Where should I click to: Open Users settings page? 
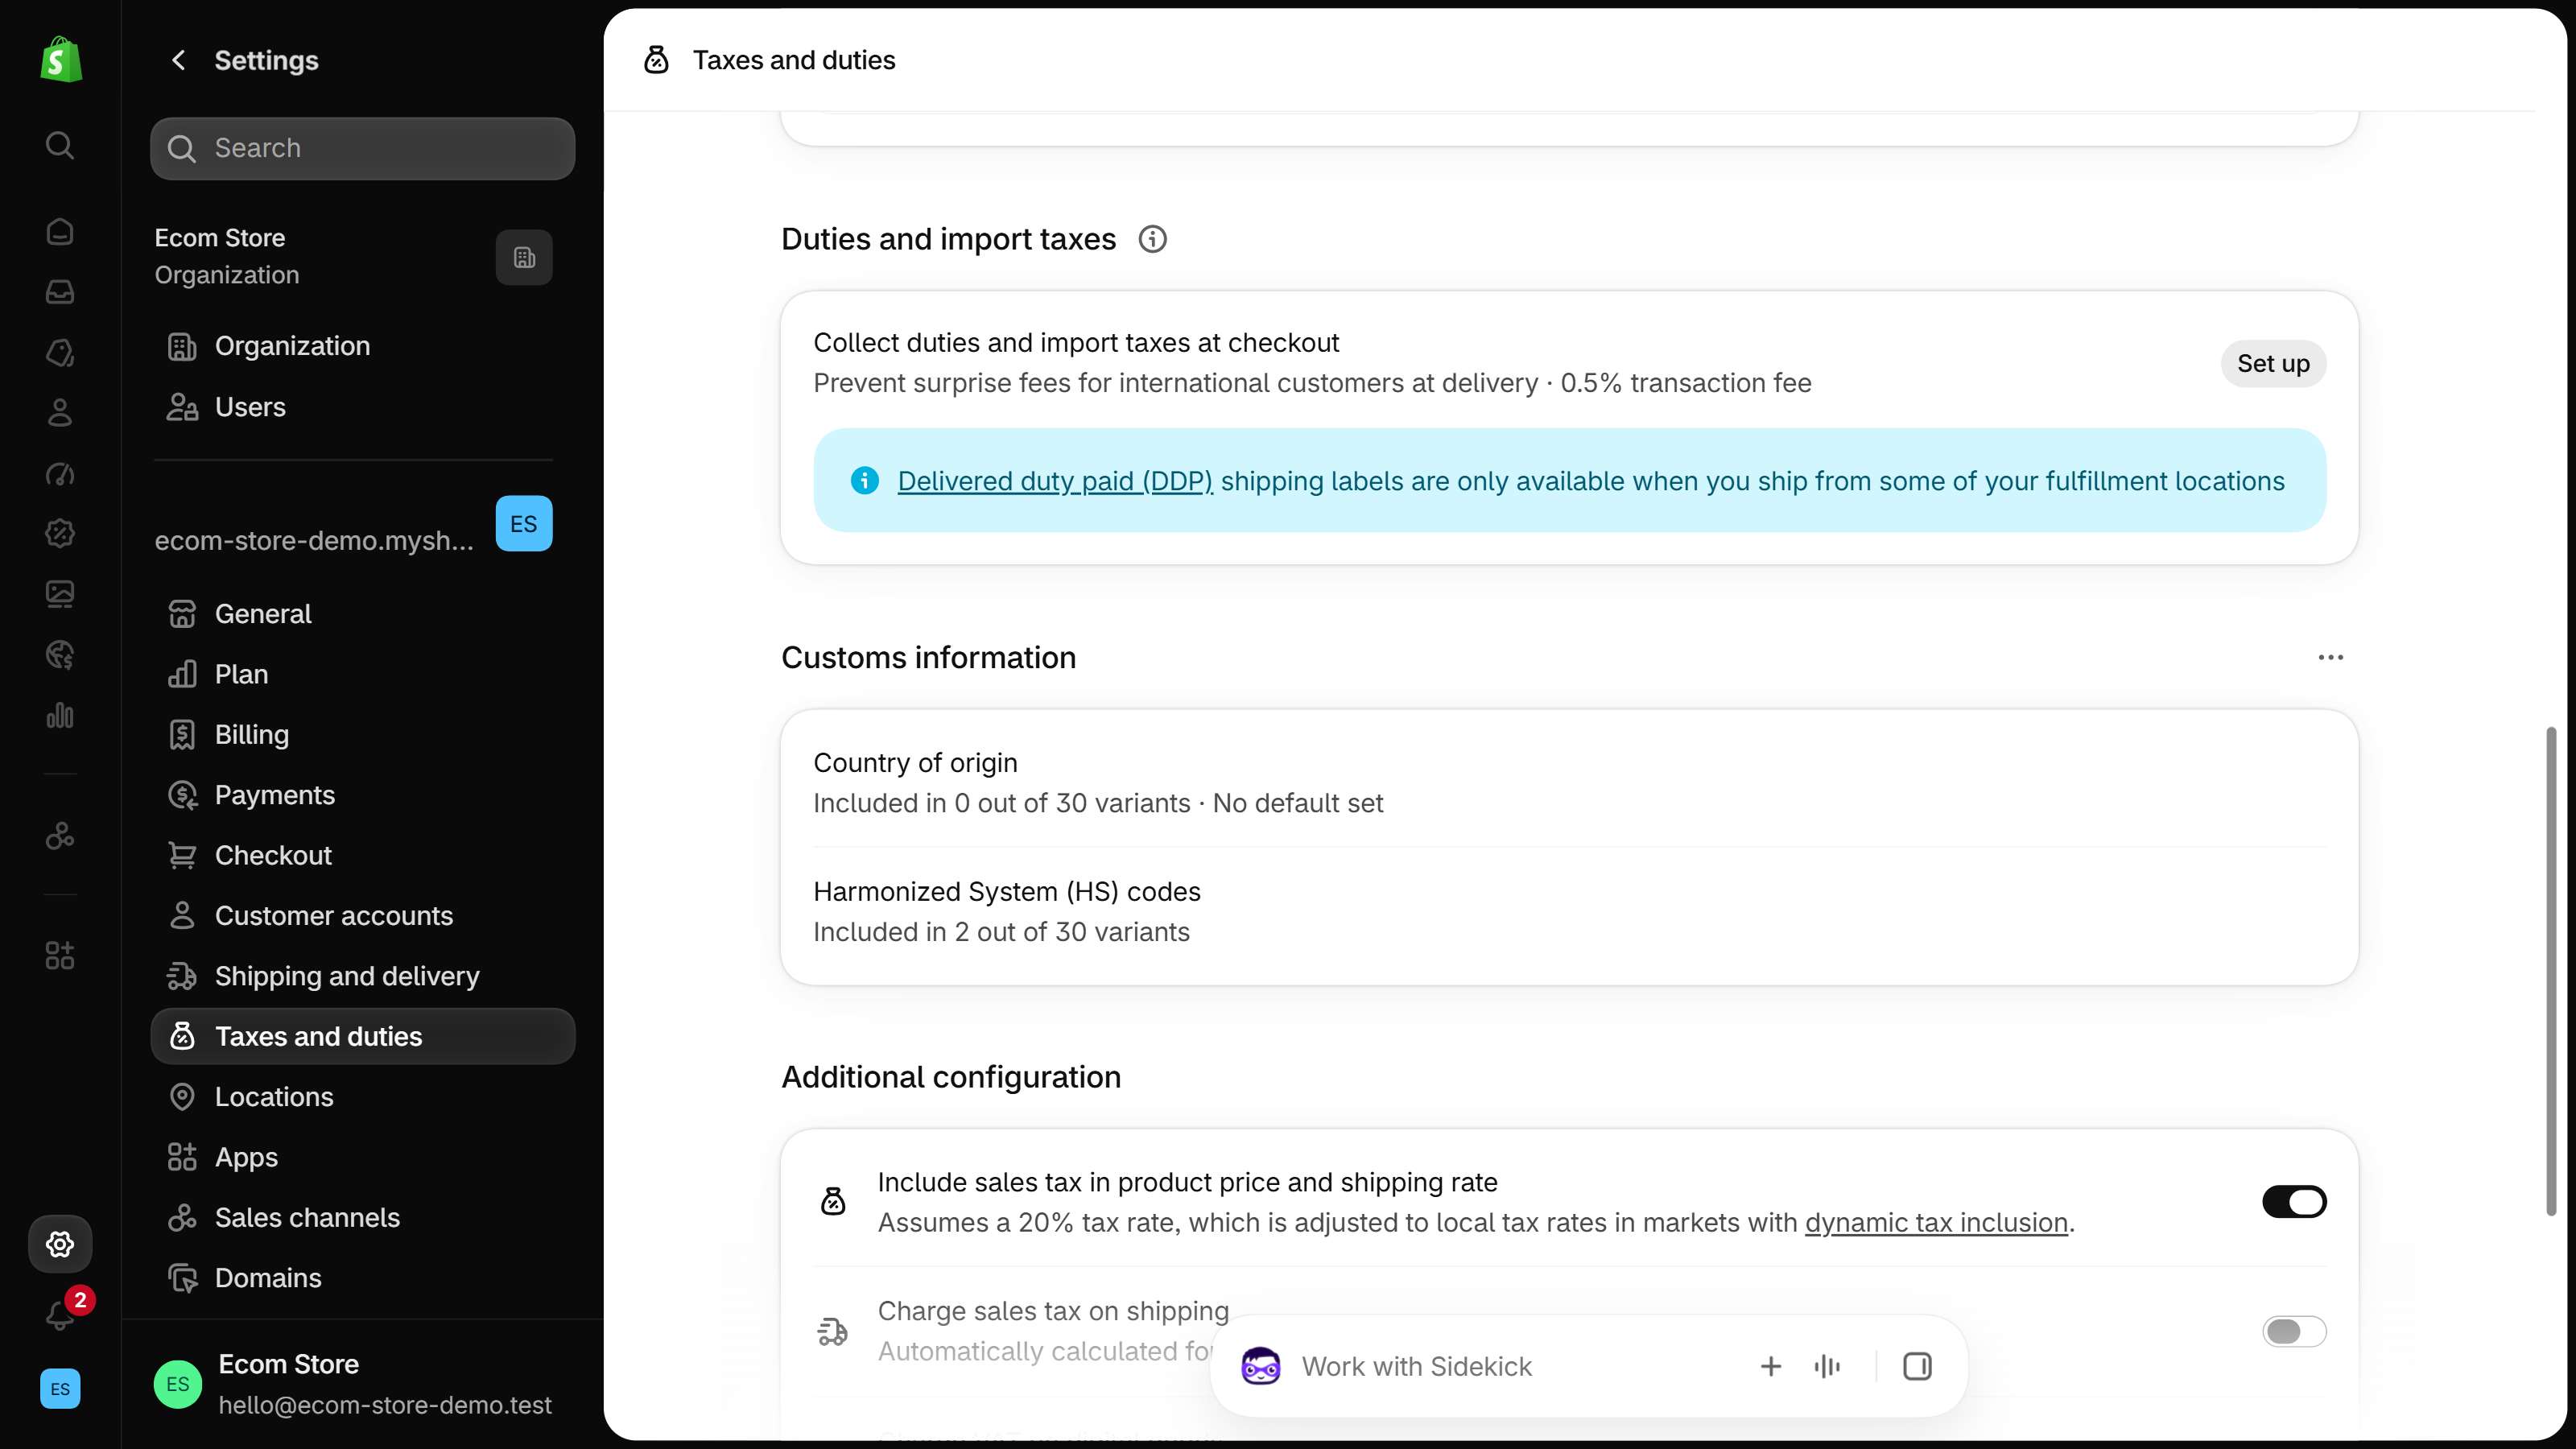point(362,407)
